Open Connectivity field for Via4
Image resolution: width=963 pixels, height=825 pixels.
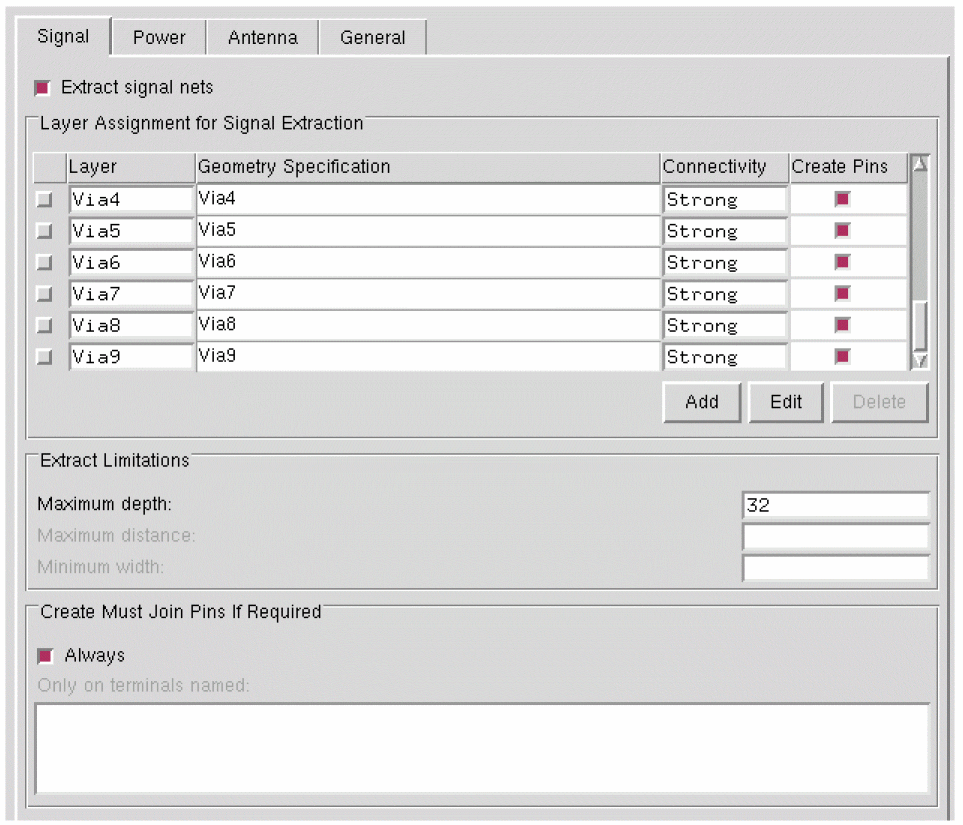point(724,200)
